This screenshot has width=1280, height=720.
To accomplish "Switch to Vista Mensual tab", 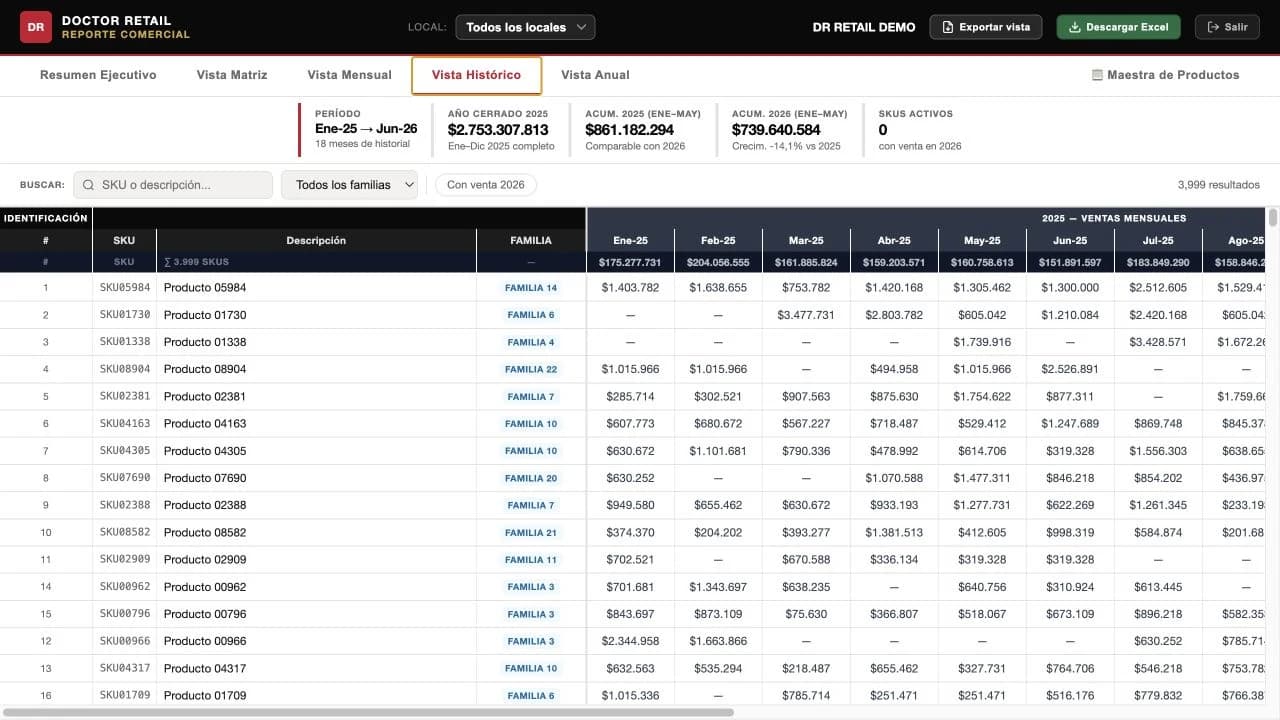I will point(349,75).
